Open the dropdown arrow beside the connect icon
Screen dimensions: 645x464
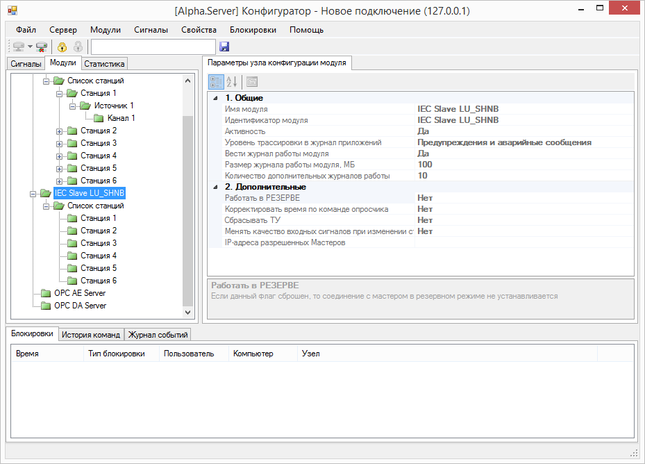pos(30,46)
